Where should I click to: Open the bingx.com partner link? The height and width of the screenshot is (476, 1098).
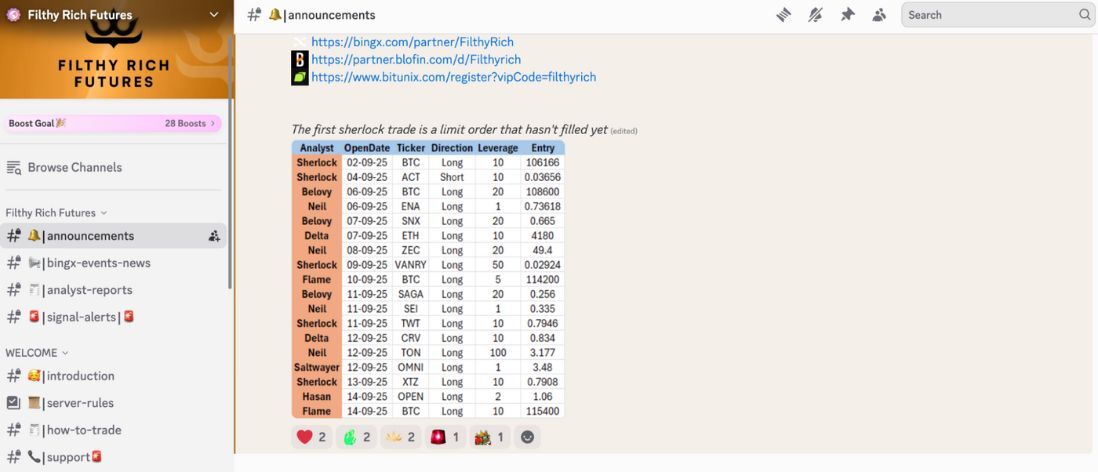tap(412, 42)
